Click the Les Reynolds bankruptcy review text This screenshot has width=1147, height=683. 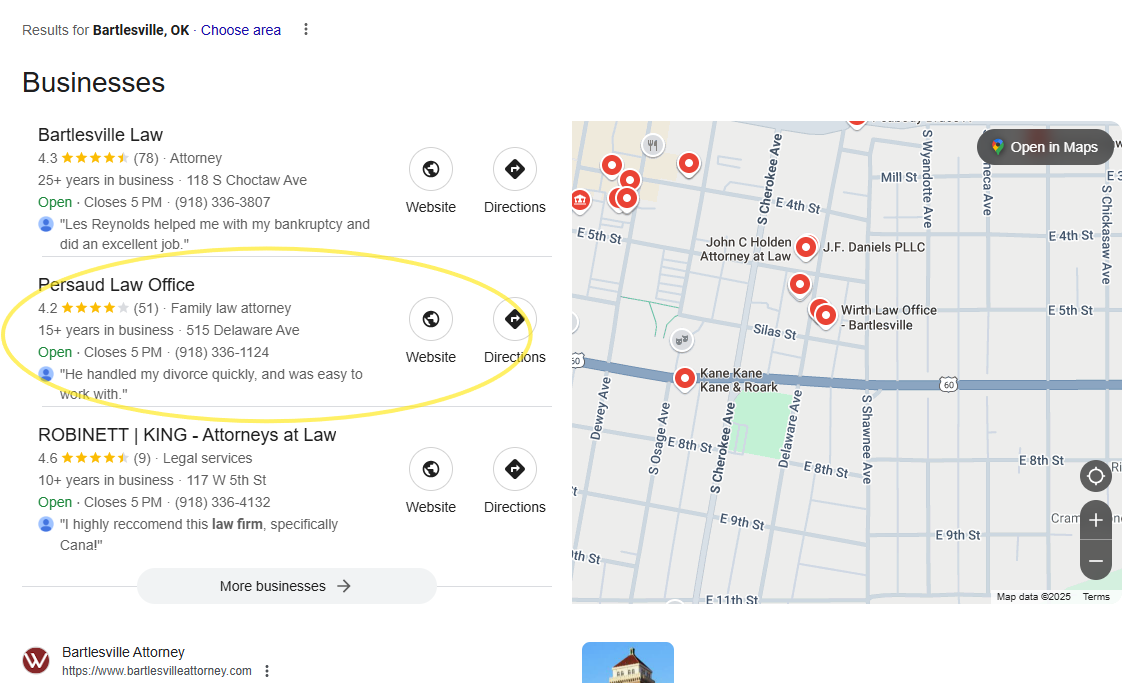pos(215,234)
